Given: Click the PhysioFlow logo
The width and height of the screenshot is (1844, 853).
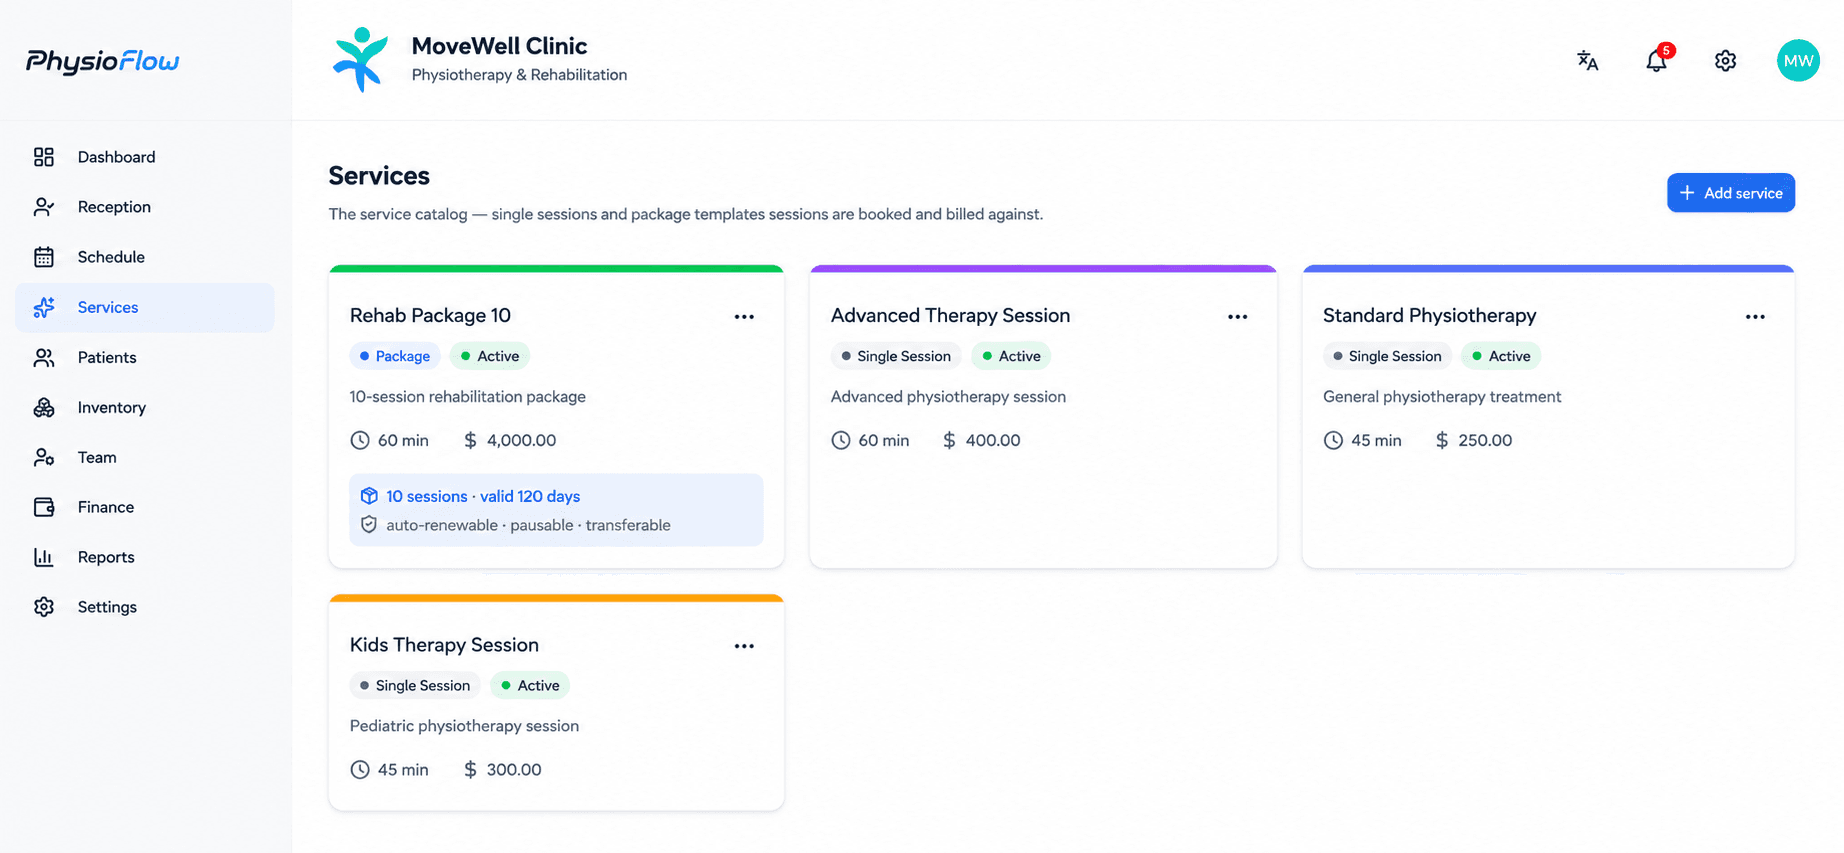Looking at the screenshot, I should pyautogui.click(x=102, y=62).
